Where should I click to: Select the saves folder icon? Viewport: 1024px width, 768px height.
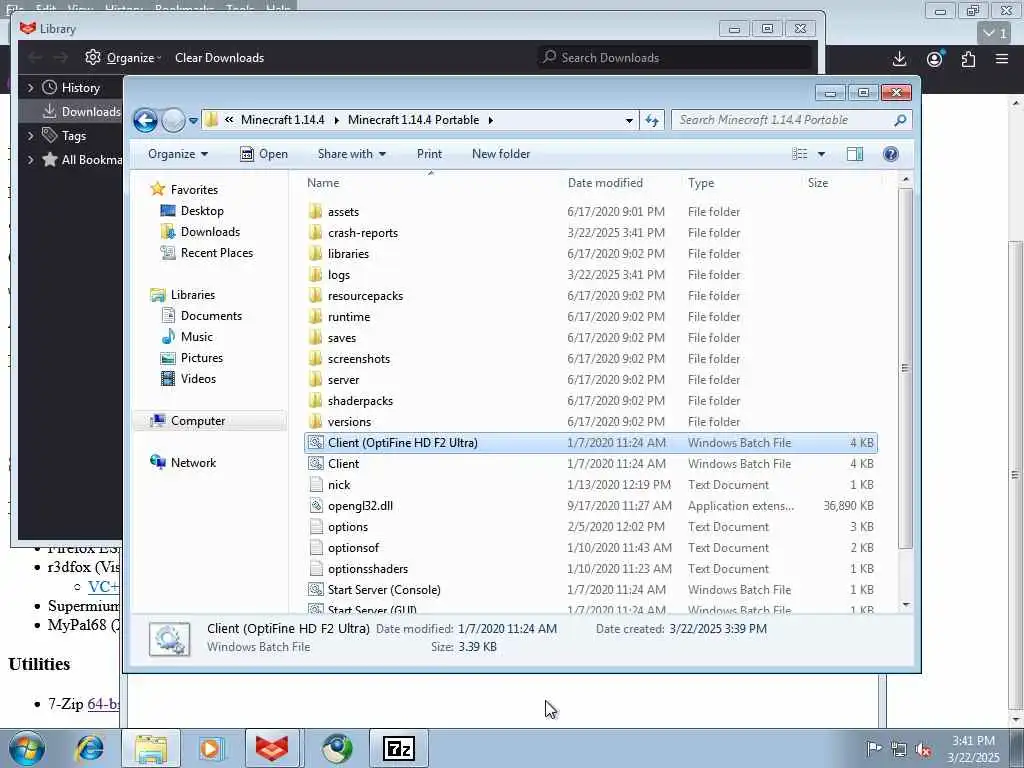click(315, 338)
